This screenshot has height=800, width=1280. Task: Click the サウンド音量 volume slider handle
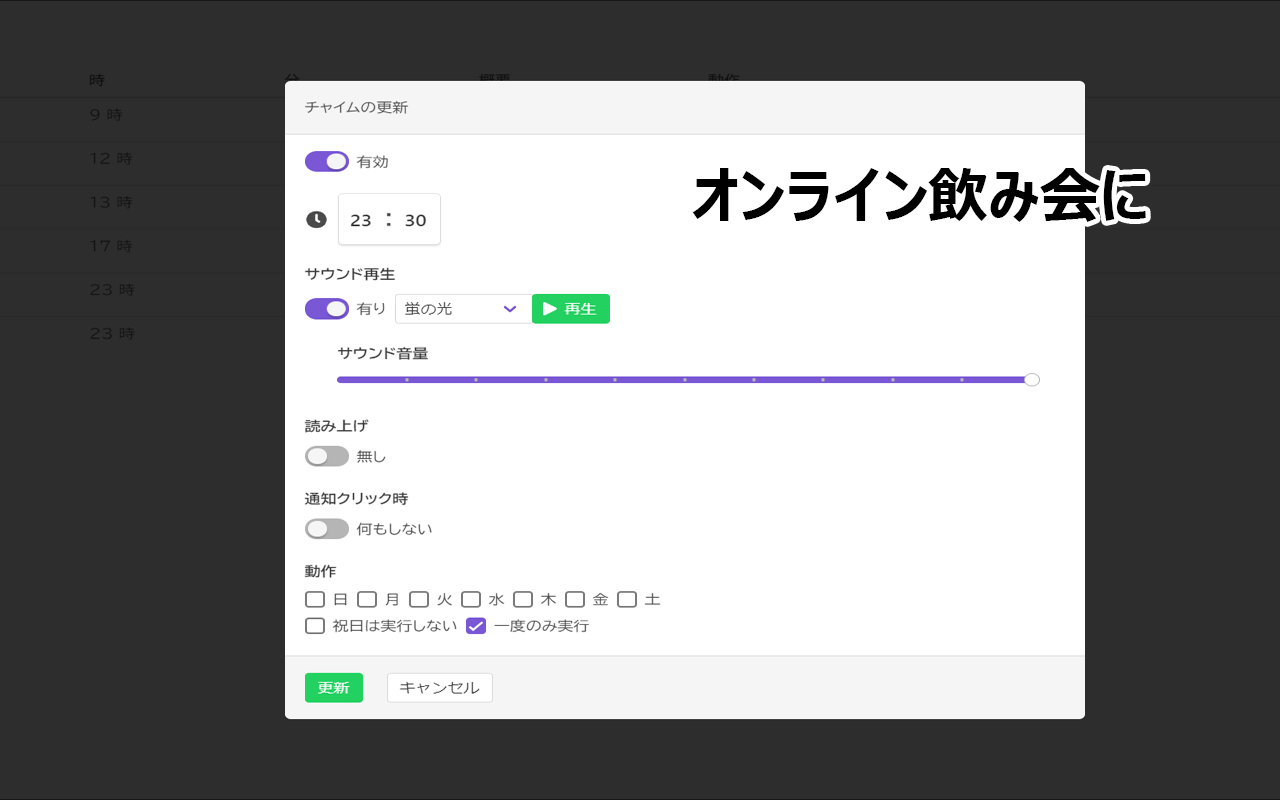1032,380
